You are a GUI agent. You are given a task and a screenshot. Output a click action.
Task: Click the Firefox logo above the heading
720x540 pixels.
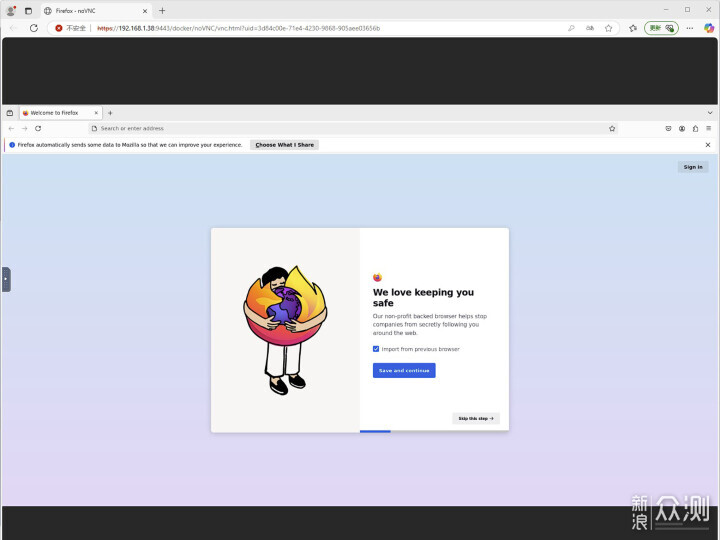pos(377,277)
